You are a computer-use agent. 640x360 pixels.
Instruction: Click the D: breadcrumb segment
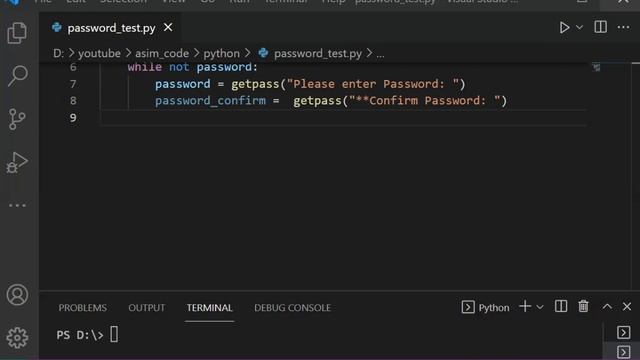(58, 53)
